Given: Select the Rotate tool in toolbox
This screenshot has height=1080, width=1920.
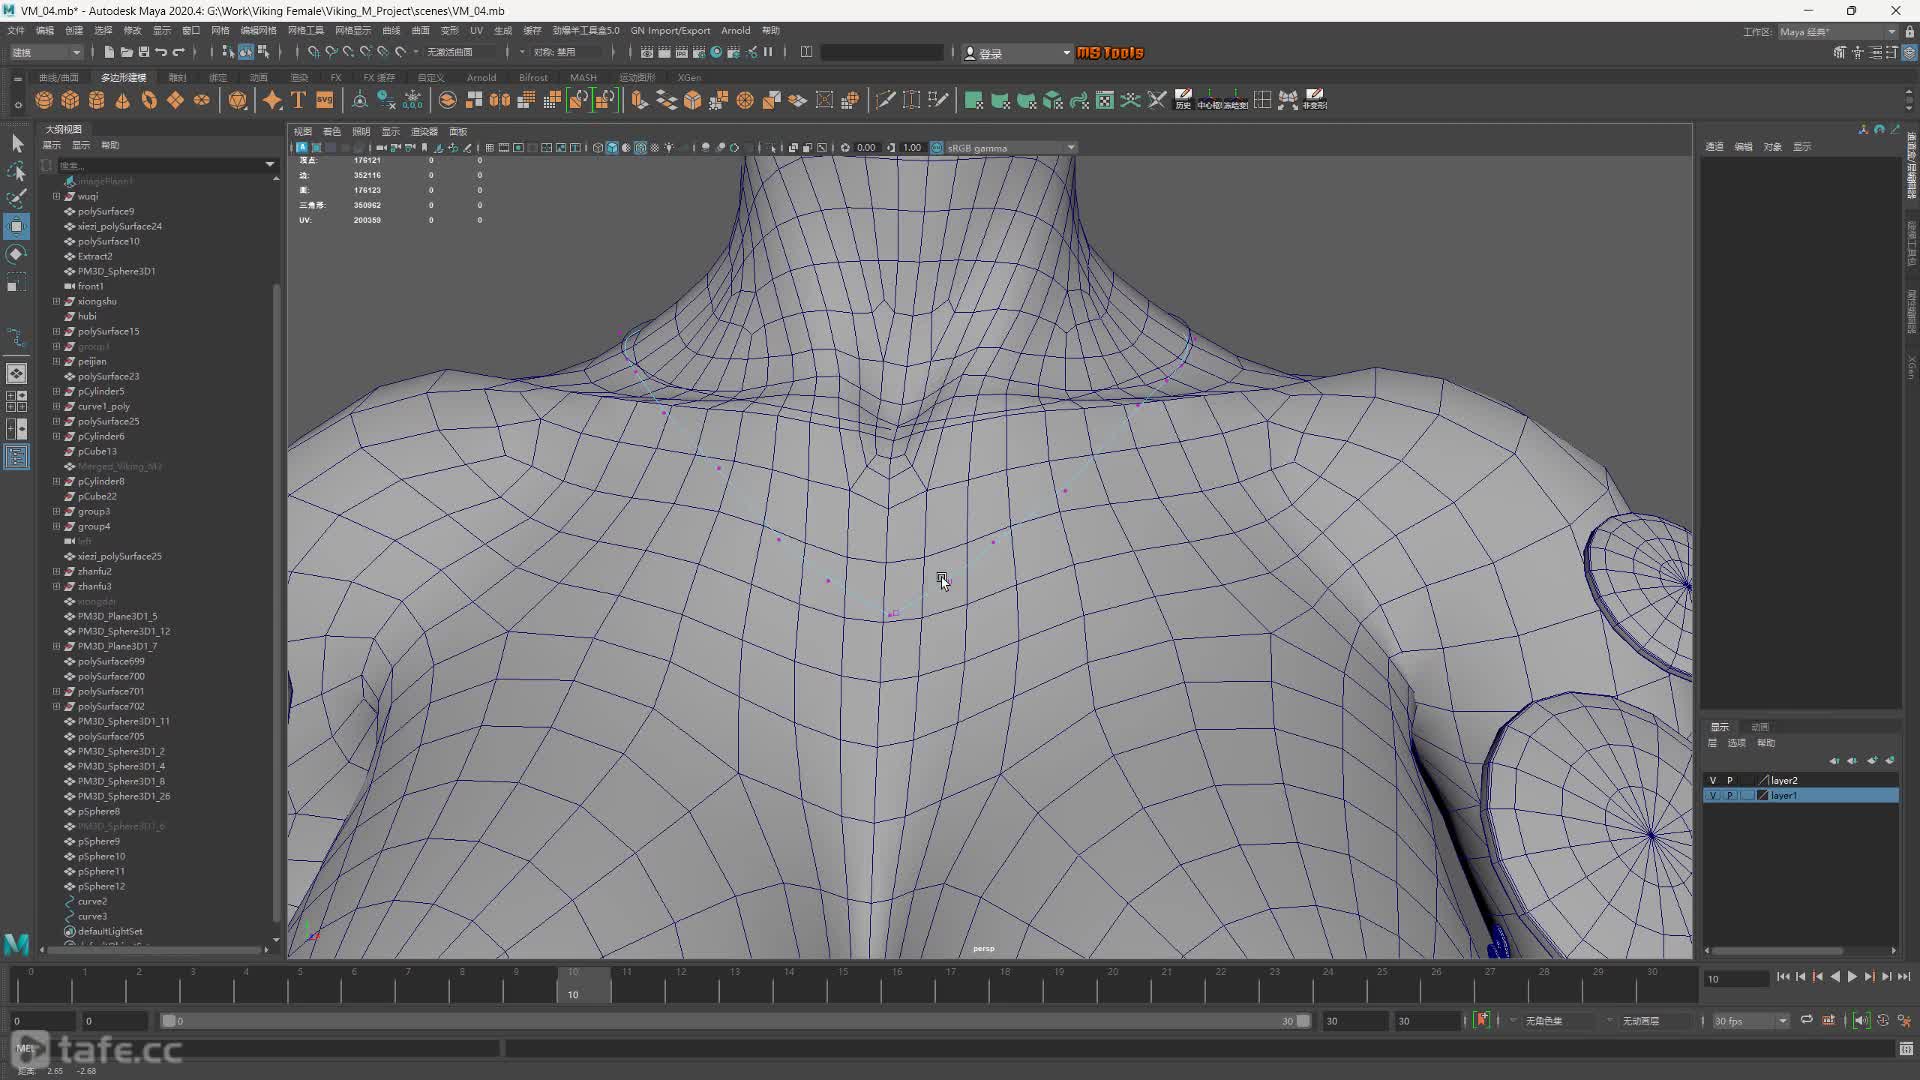Looking at the screenshot, I should pos(17,255).
